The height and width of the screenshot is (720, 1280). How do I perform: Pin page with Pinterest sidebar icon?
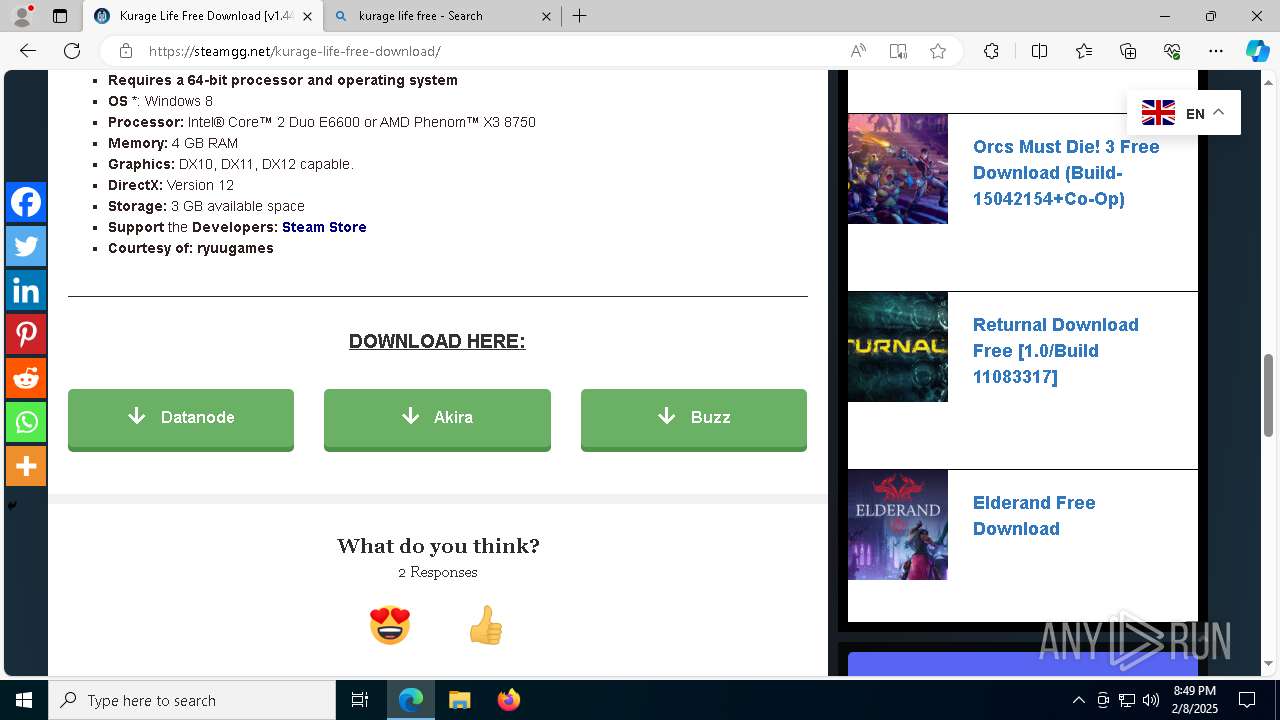tap(26, 334)
